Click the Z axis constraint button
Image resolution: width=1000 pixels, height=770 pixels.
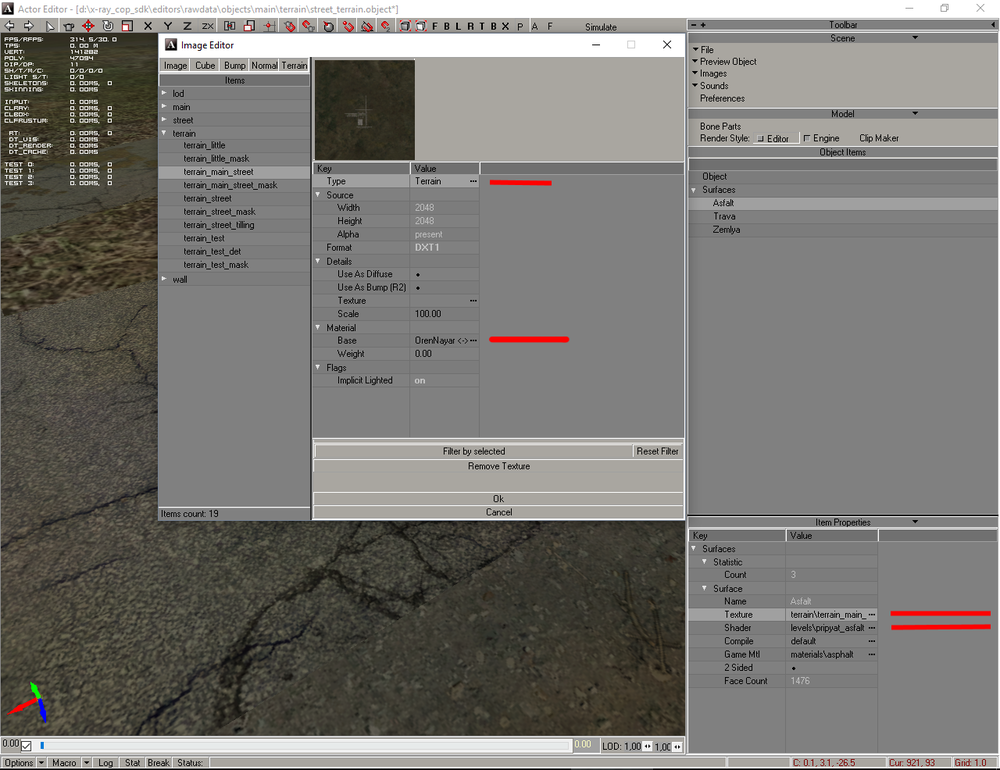click(186, 26)
